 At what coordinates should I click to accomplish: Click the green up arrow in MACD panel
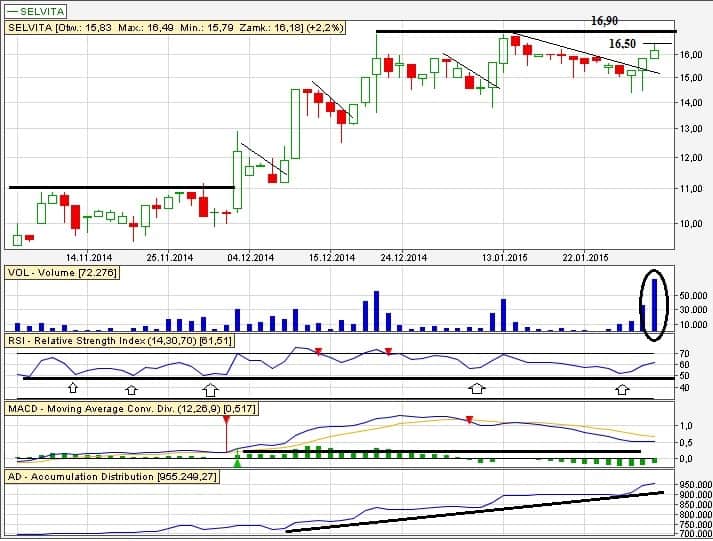[x=237, y=458]
